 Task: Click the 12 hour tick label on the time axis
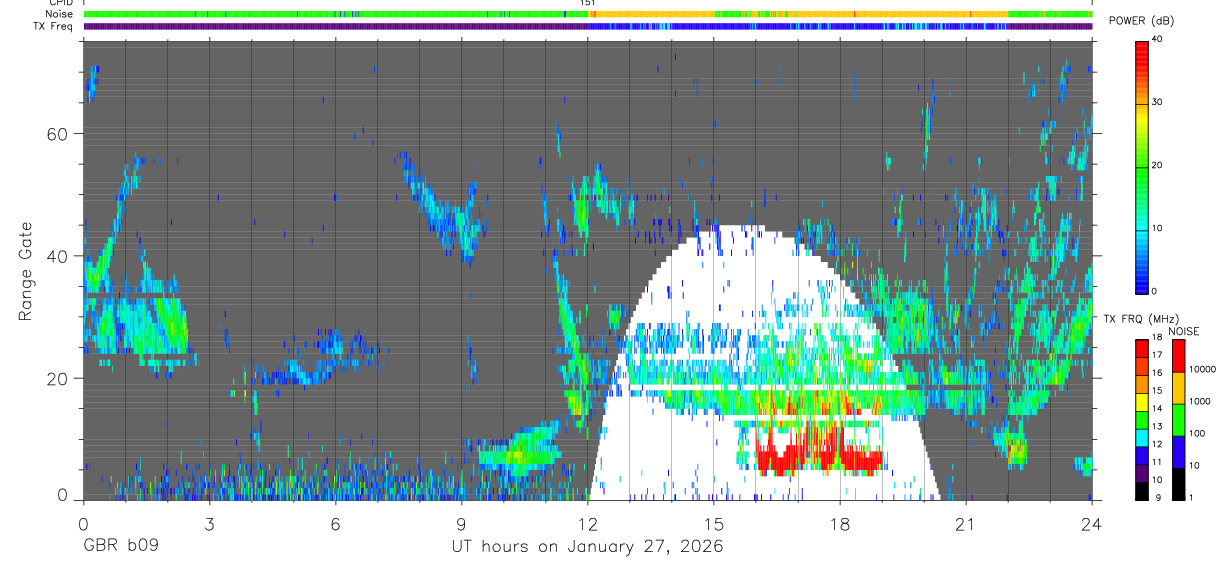(587, 523)
